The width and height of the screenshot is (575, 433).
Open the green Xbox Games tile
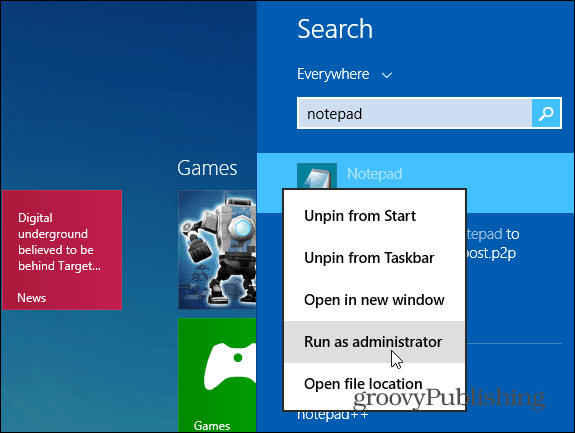217,375
